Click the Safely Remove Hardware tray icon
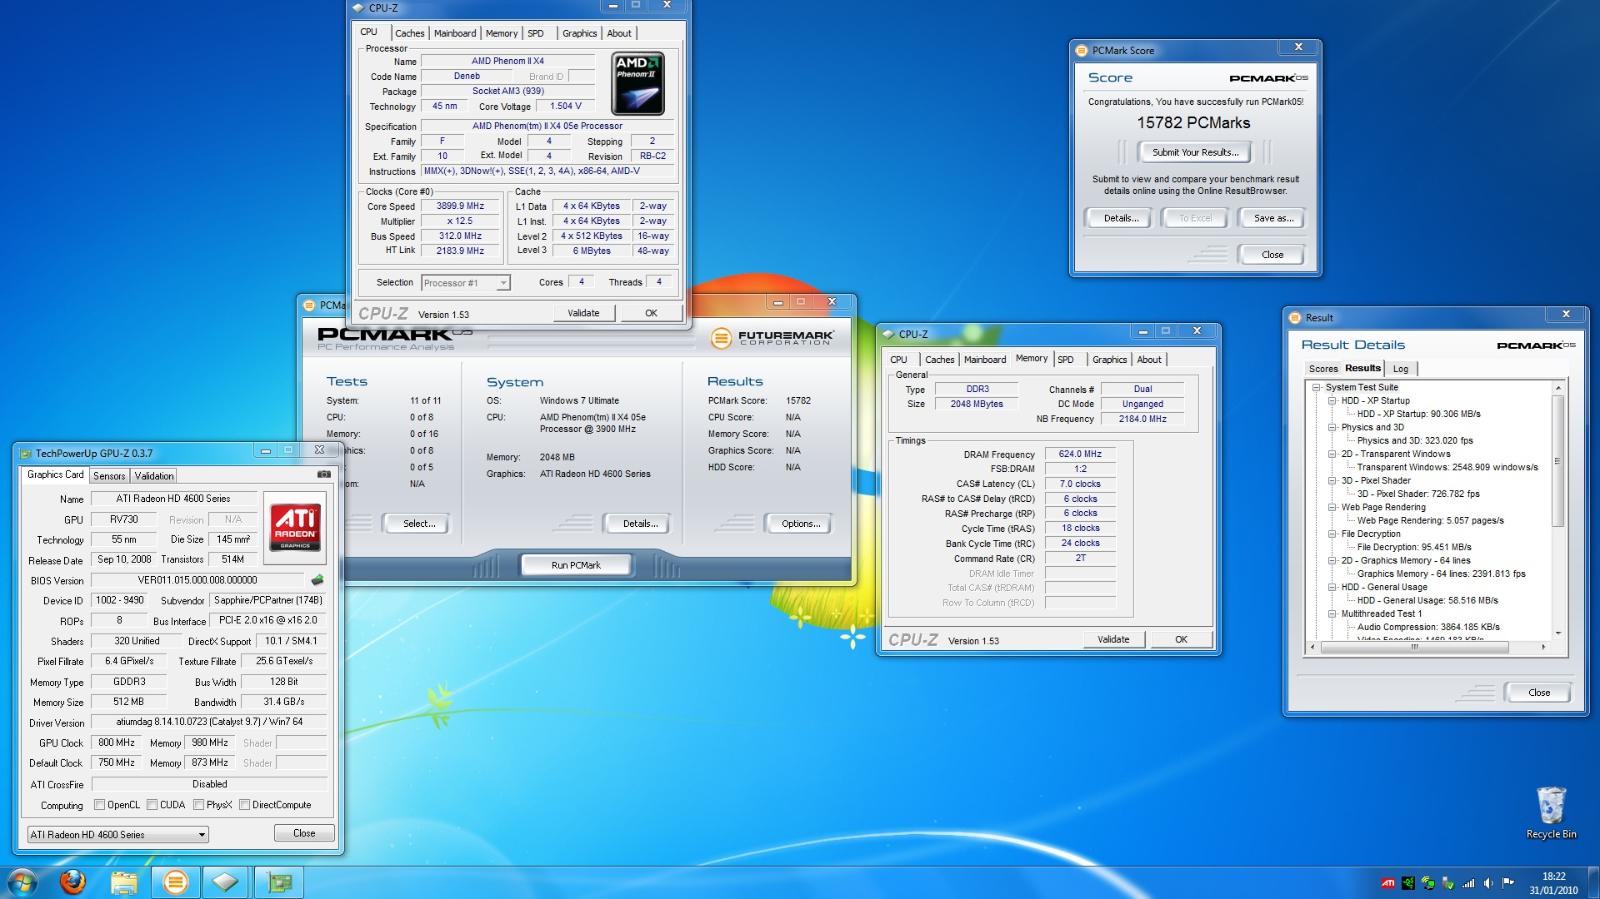The height and width of the screenshot is (899, 1600). tap(1448, 883)
